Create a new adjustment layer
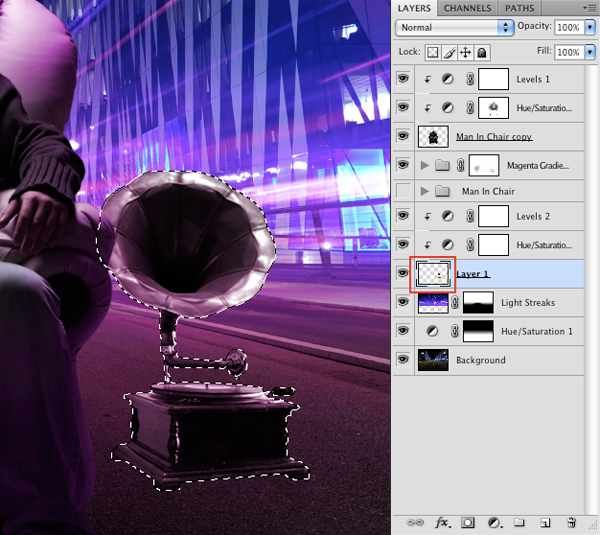The height and width of the screenshot is (535, 600). [494, 522]
